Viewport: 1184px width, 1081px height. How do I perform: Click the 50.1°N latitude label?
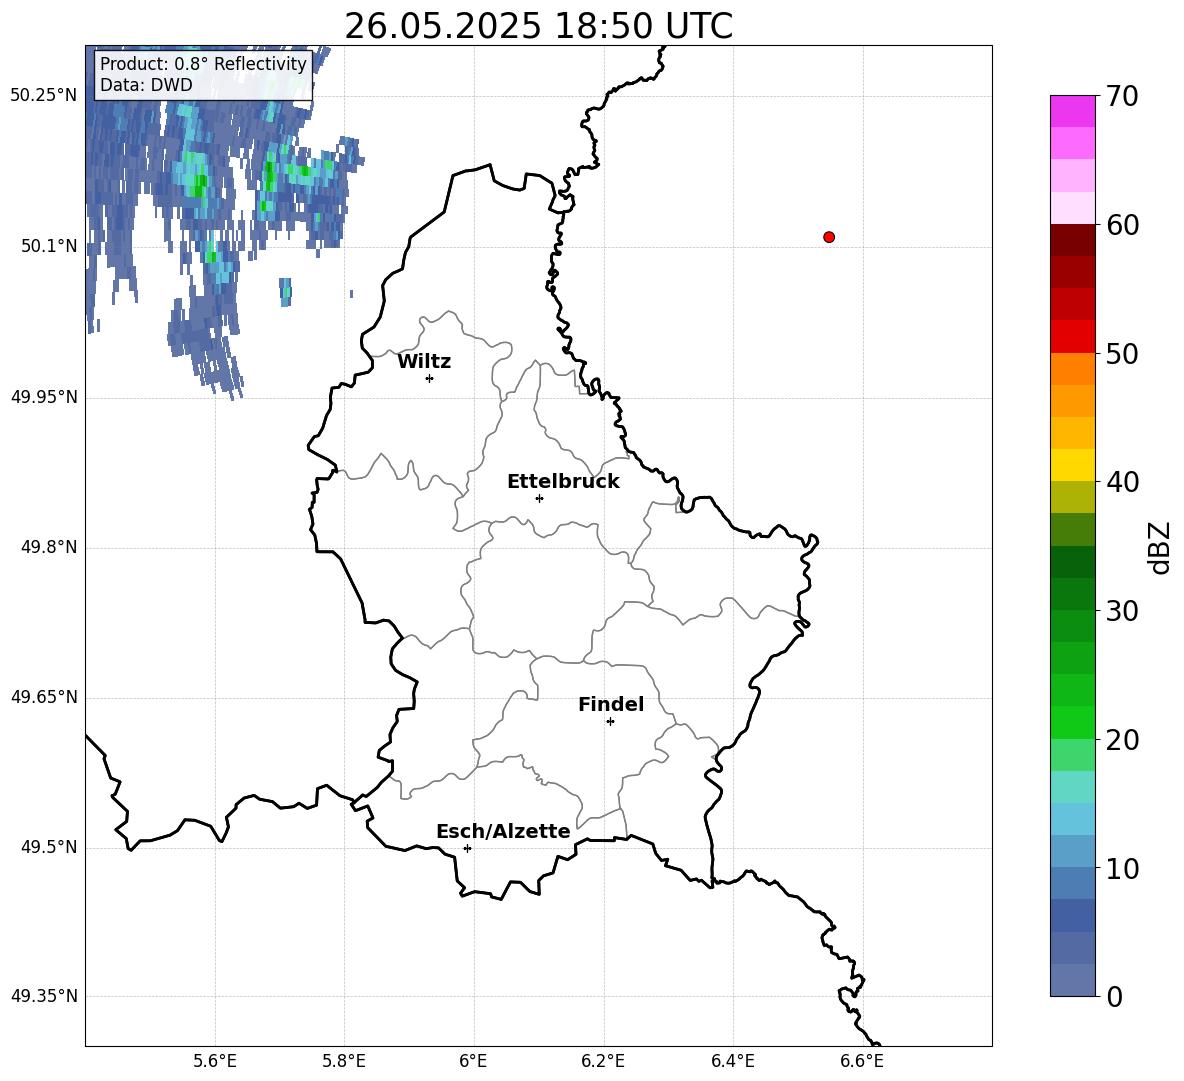tap(49, 246)
